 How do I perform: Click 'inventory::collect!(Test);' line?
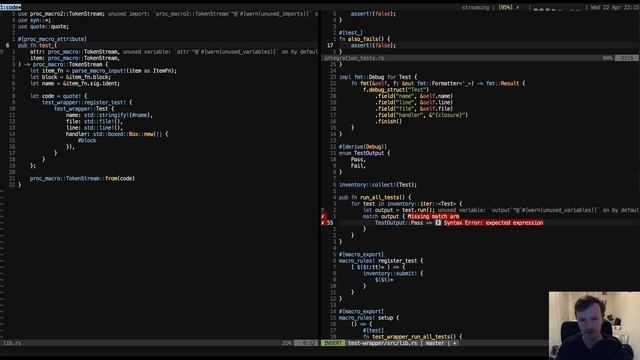point(378,184)
